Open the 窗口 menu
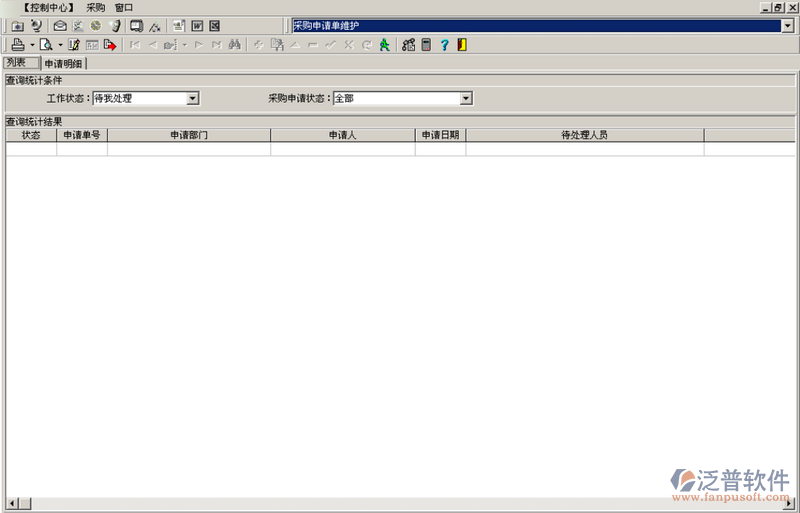Image resolution: width=800 pixels, height=513 pixels. tap(124, 8)
